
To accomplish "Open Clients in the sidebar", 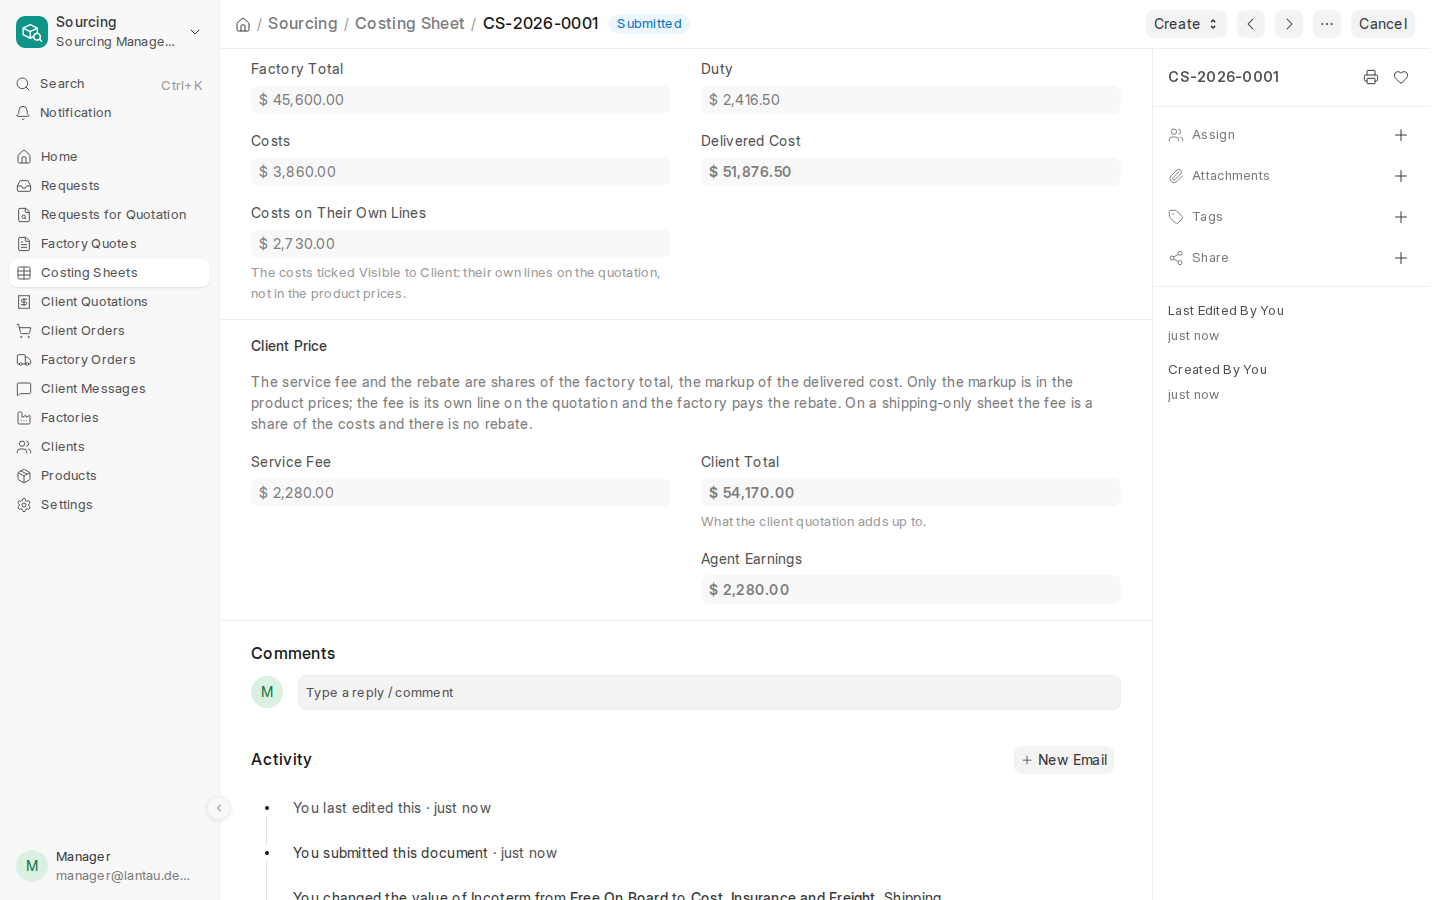I will point(110,447).
